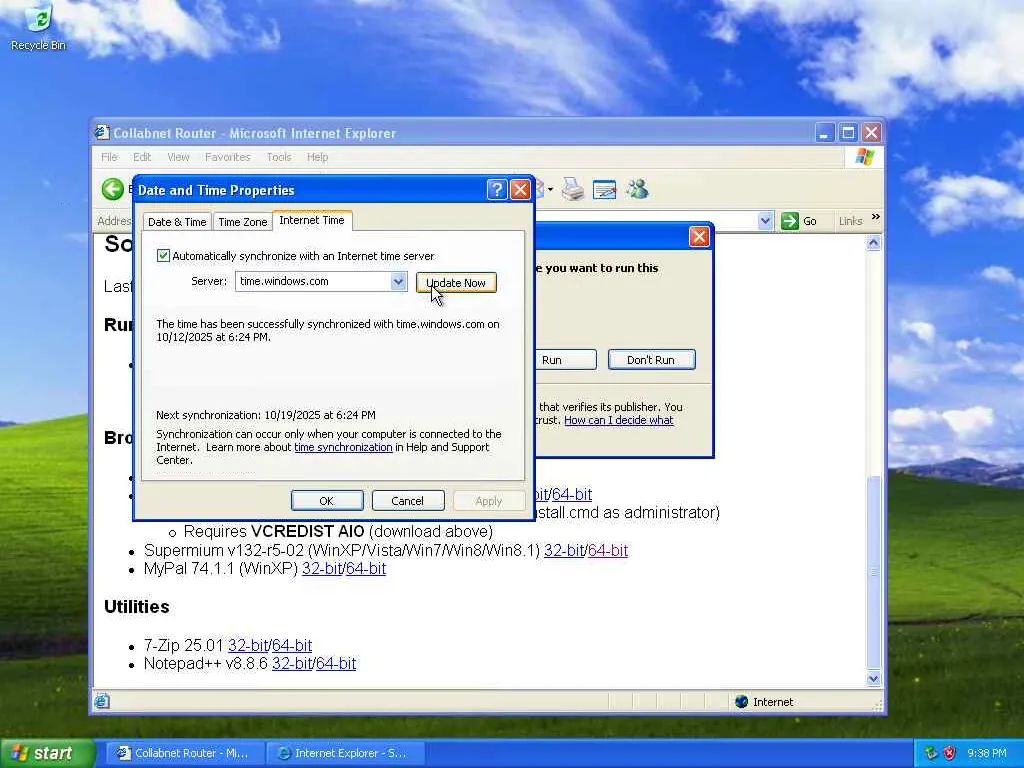Click the Help question mark in Date and Time dialog
Image resolution: width=1024 pixels, height=768 pixels.
(x=496, y=189)
